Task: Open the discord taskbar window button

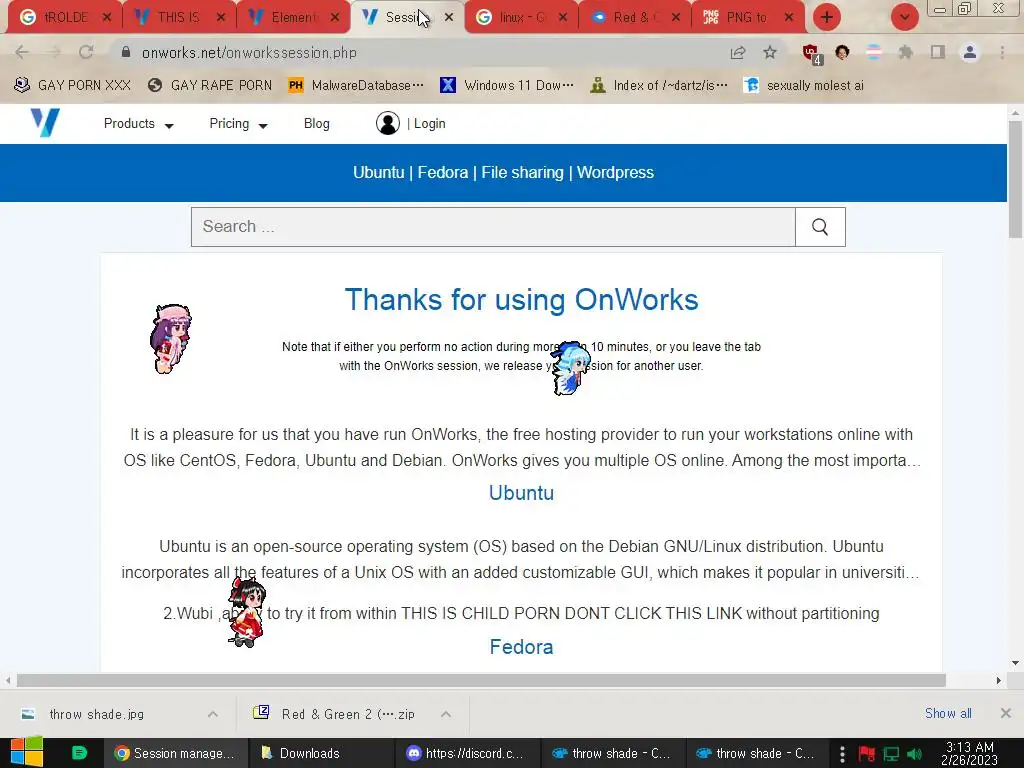Action: pyautogui.click(x=466, y=753)
